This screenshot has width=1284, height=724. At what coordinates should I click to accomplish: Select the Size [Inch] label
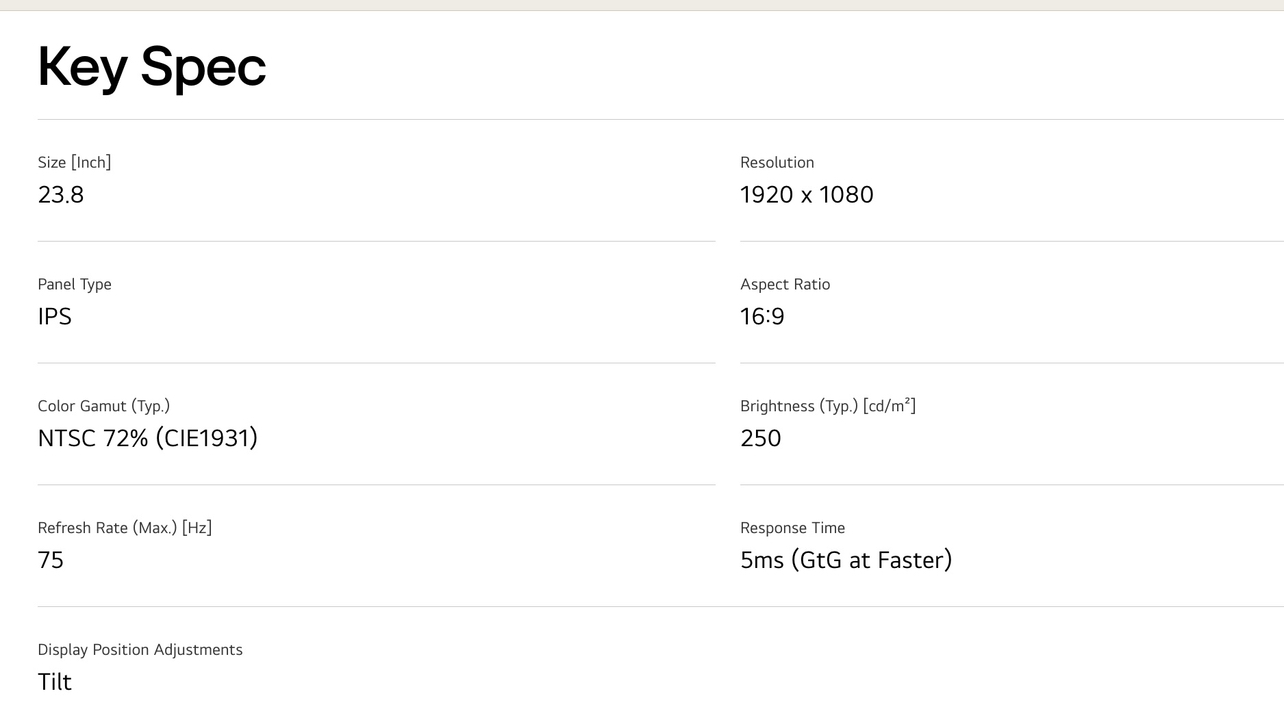click(x=74, y=162)
